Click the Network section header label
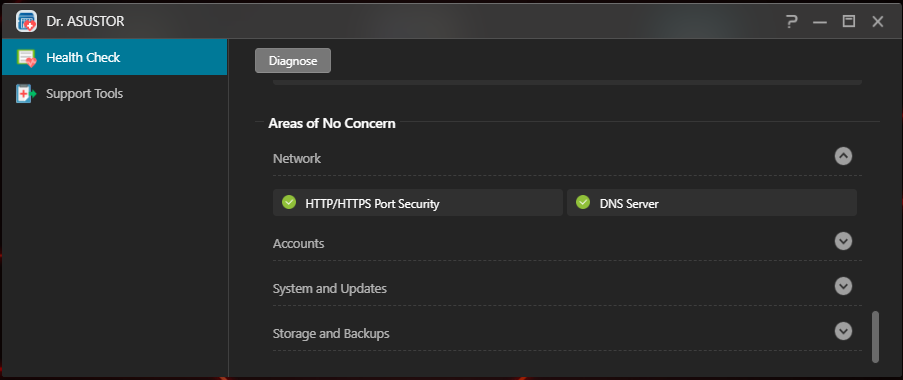Image resolution: width=903 pixels, height=380 pixels. (x=297, y=158)
